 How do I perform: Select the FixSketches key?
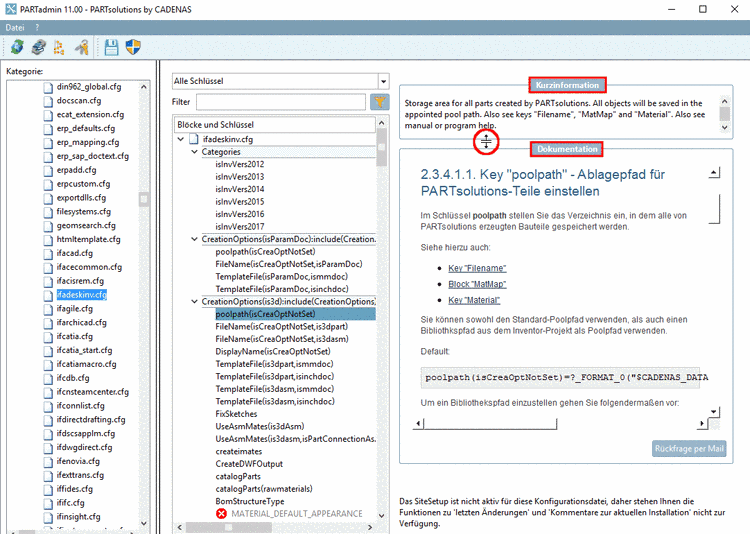236,414
